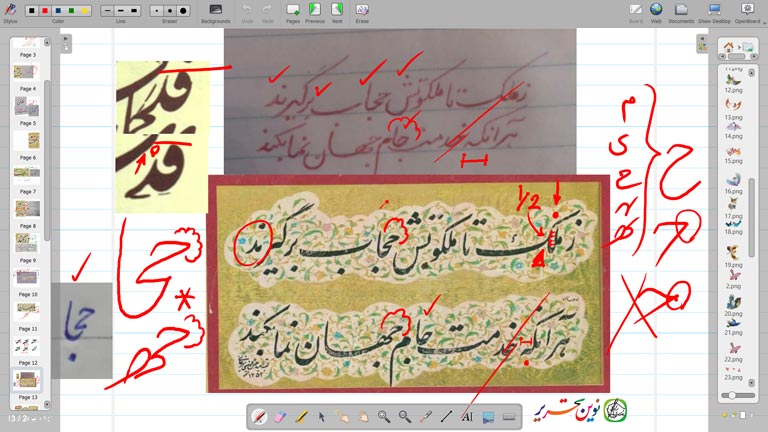Choose the largest eraser size
This screenshot has height=432, width=768.
point(182,10)
